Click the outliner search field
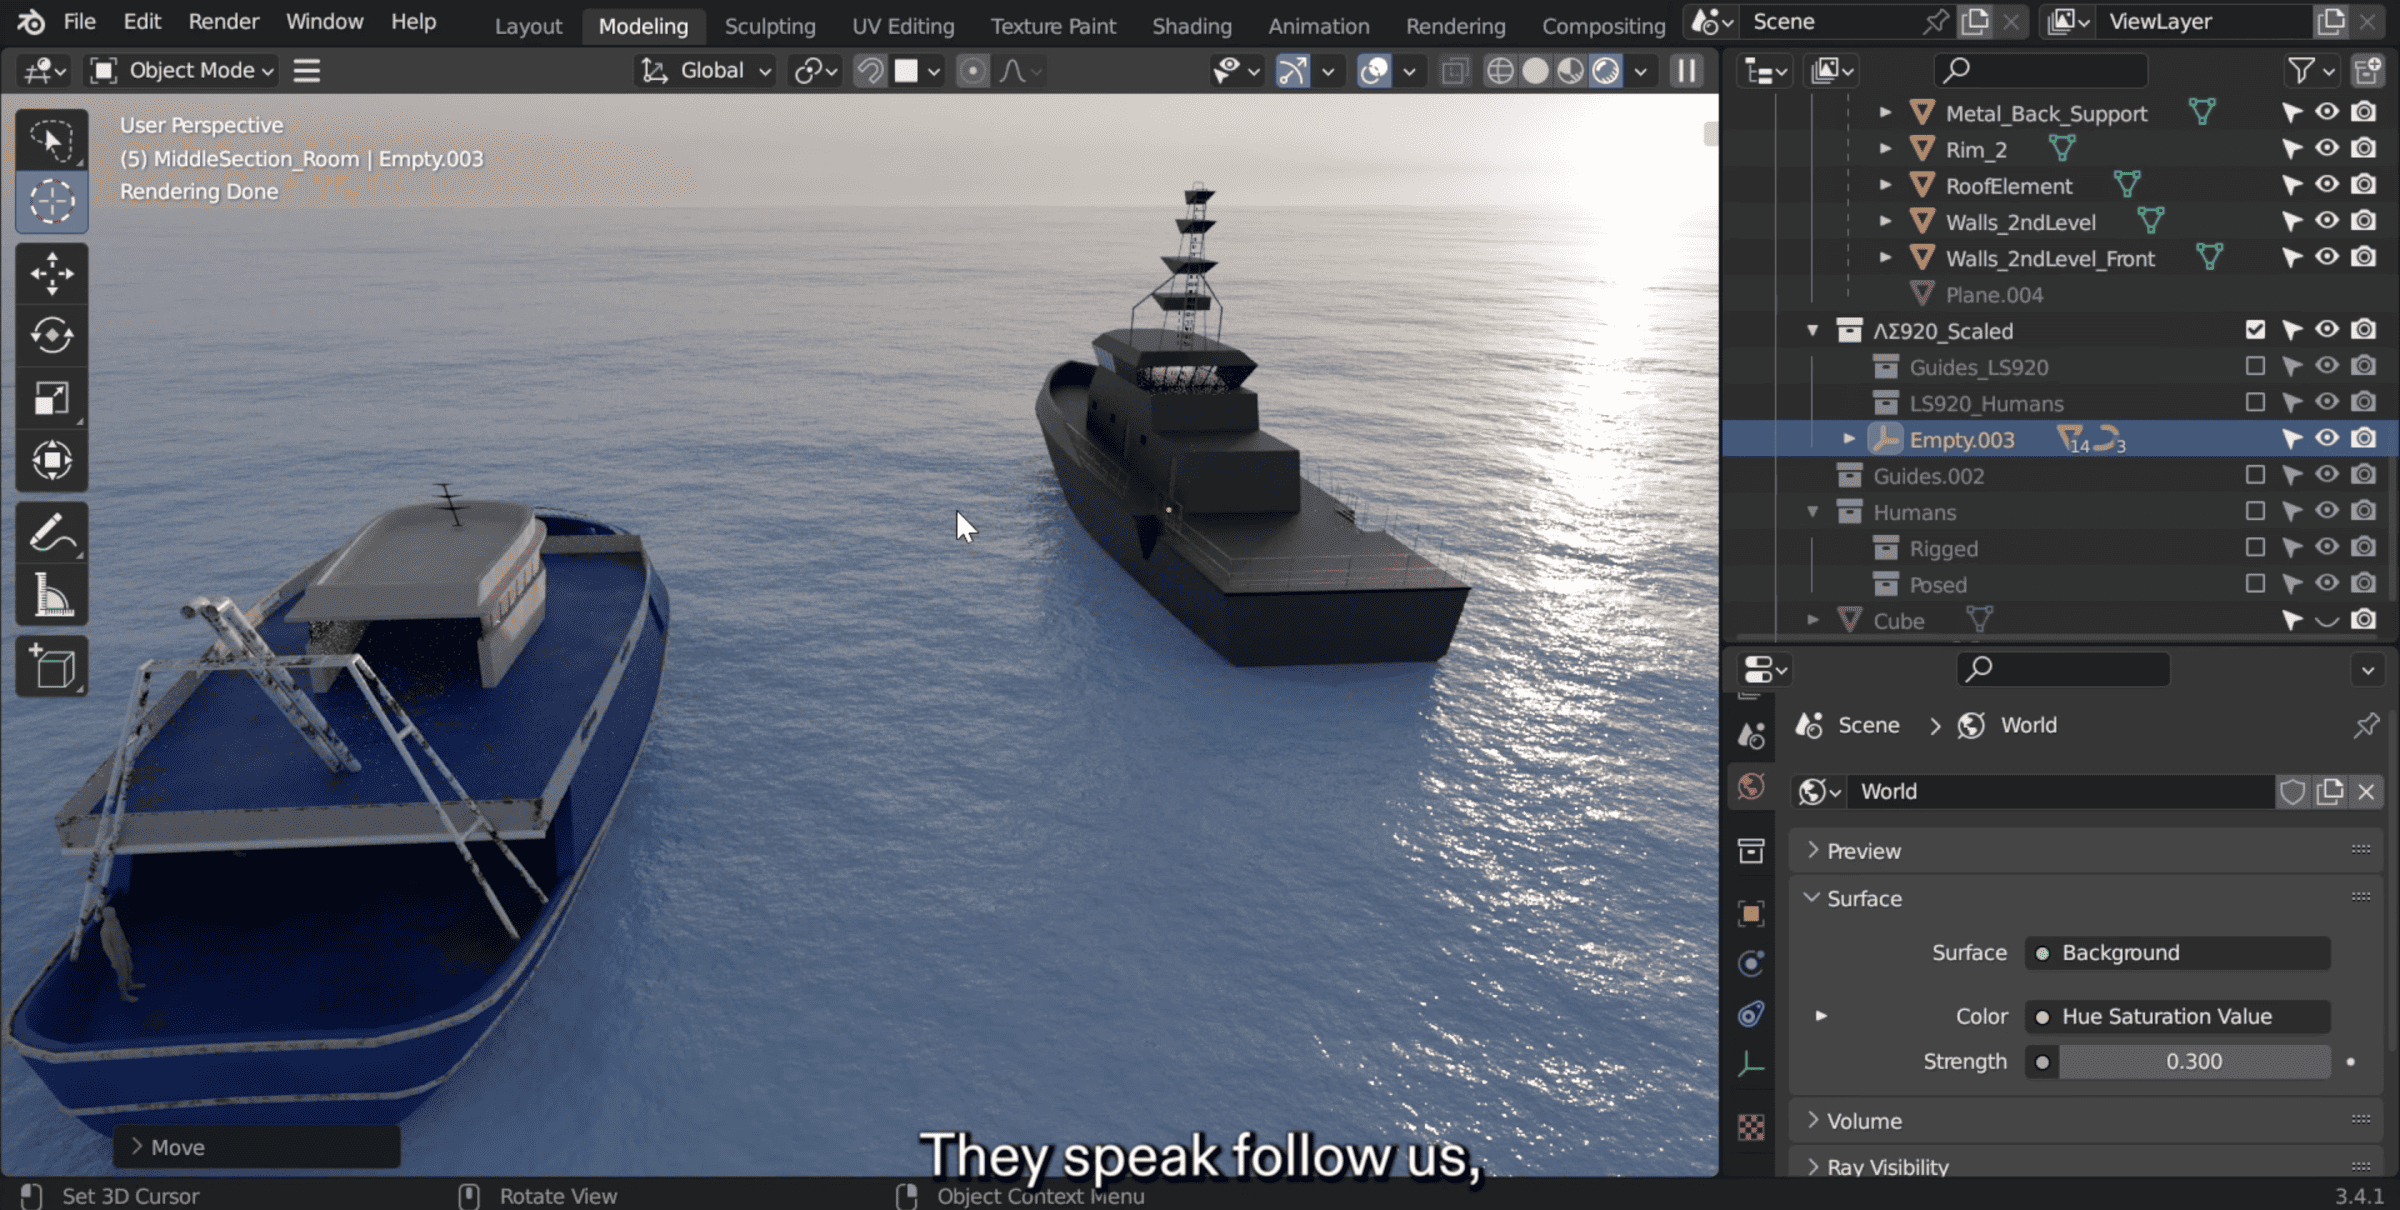 tap(2045, 70)
